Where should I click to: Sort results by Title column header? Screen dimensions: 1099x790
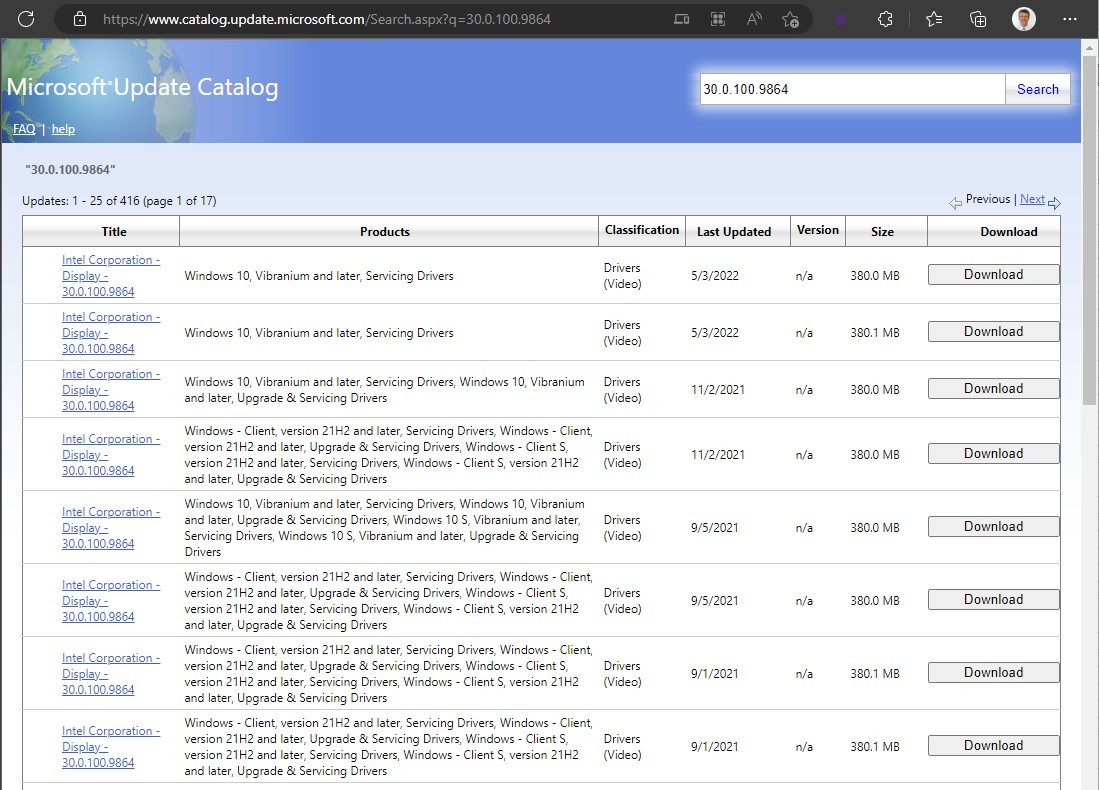coord(114,231)
